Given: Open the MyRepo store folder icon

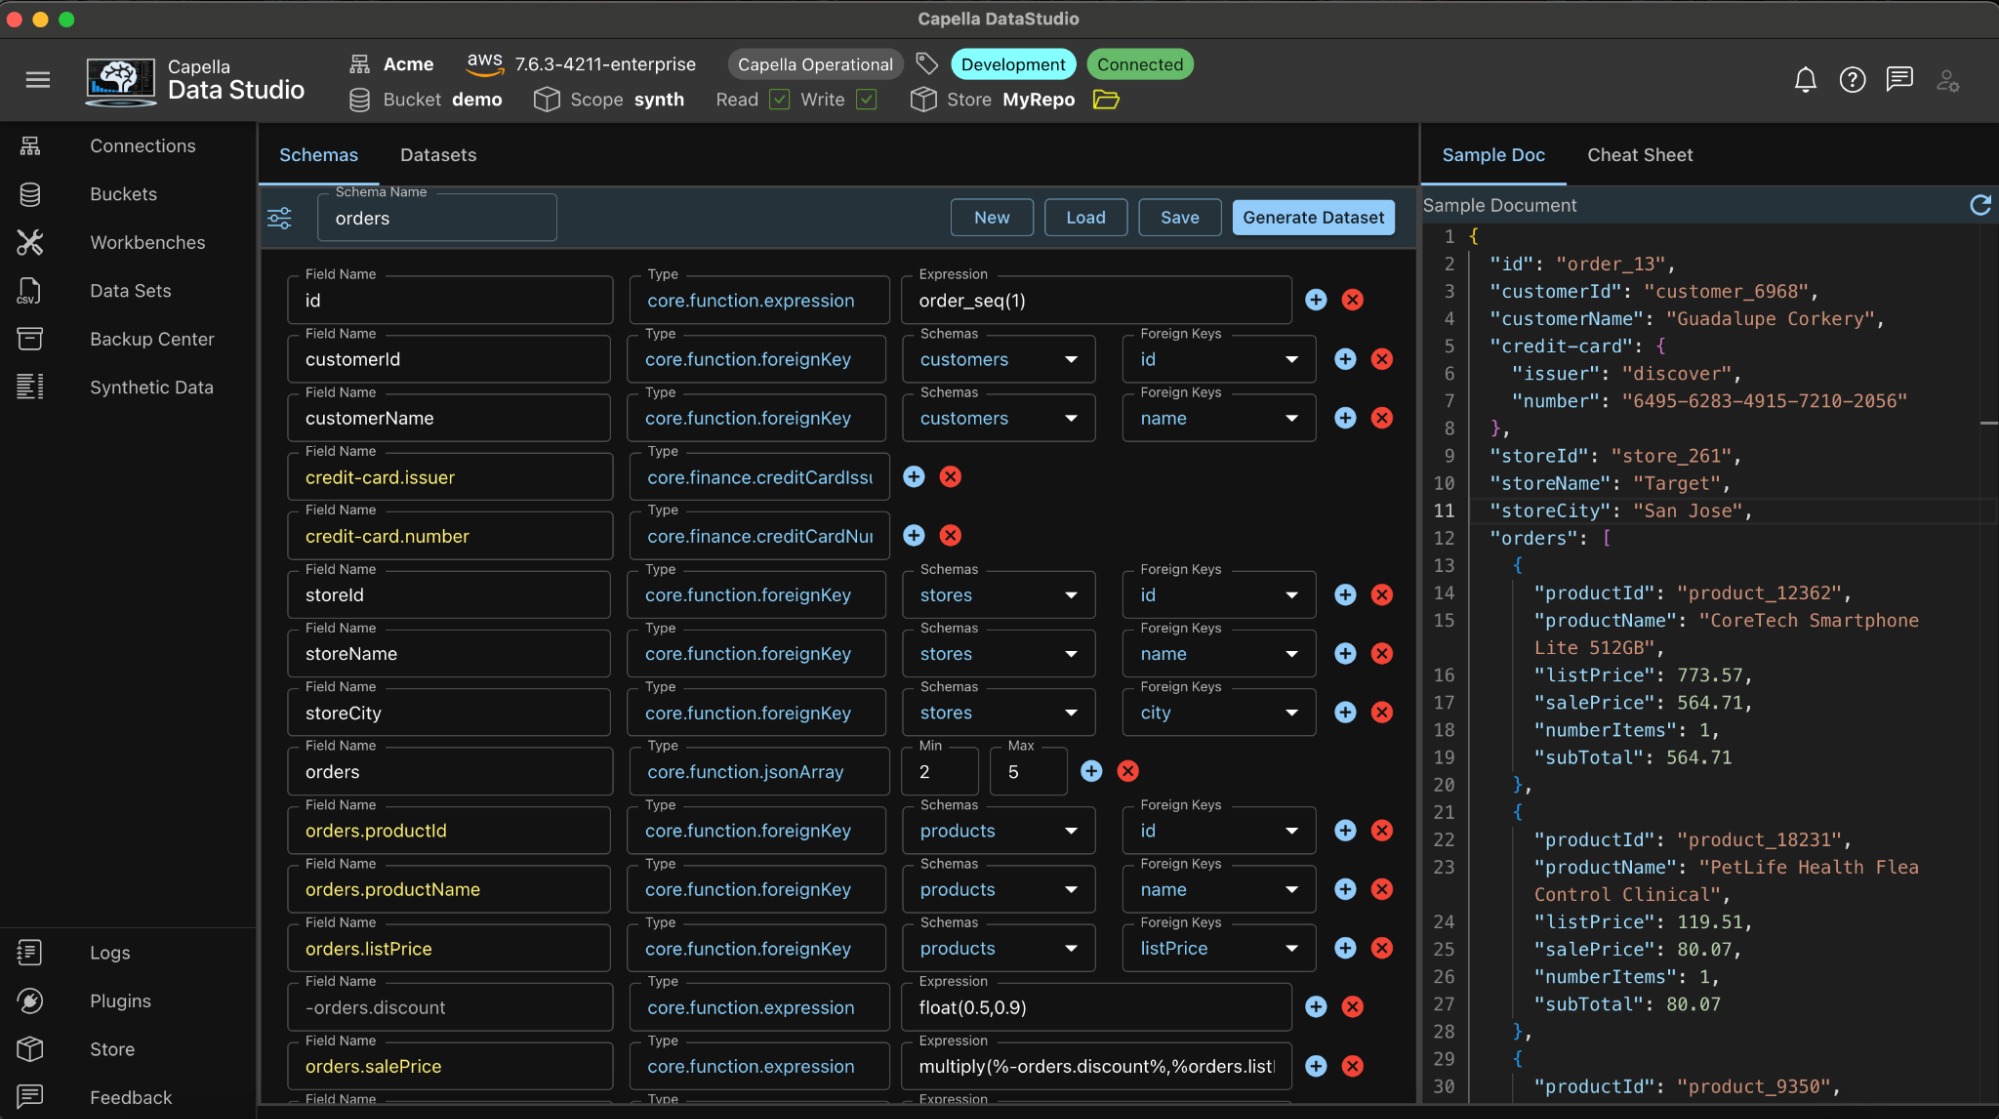Looking at the screenshot, I should point(1106,99).
